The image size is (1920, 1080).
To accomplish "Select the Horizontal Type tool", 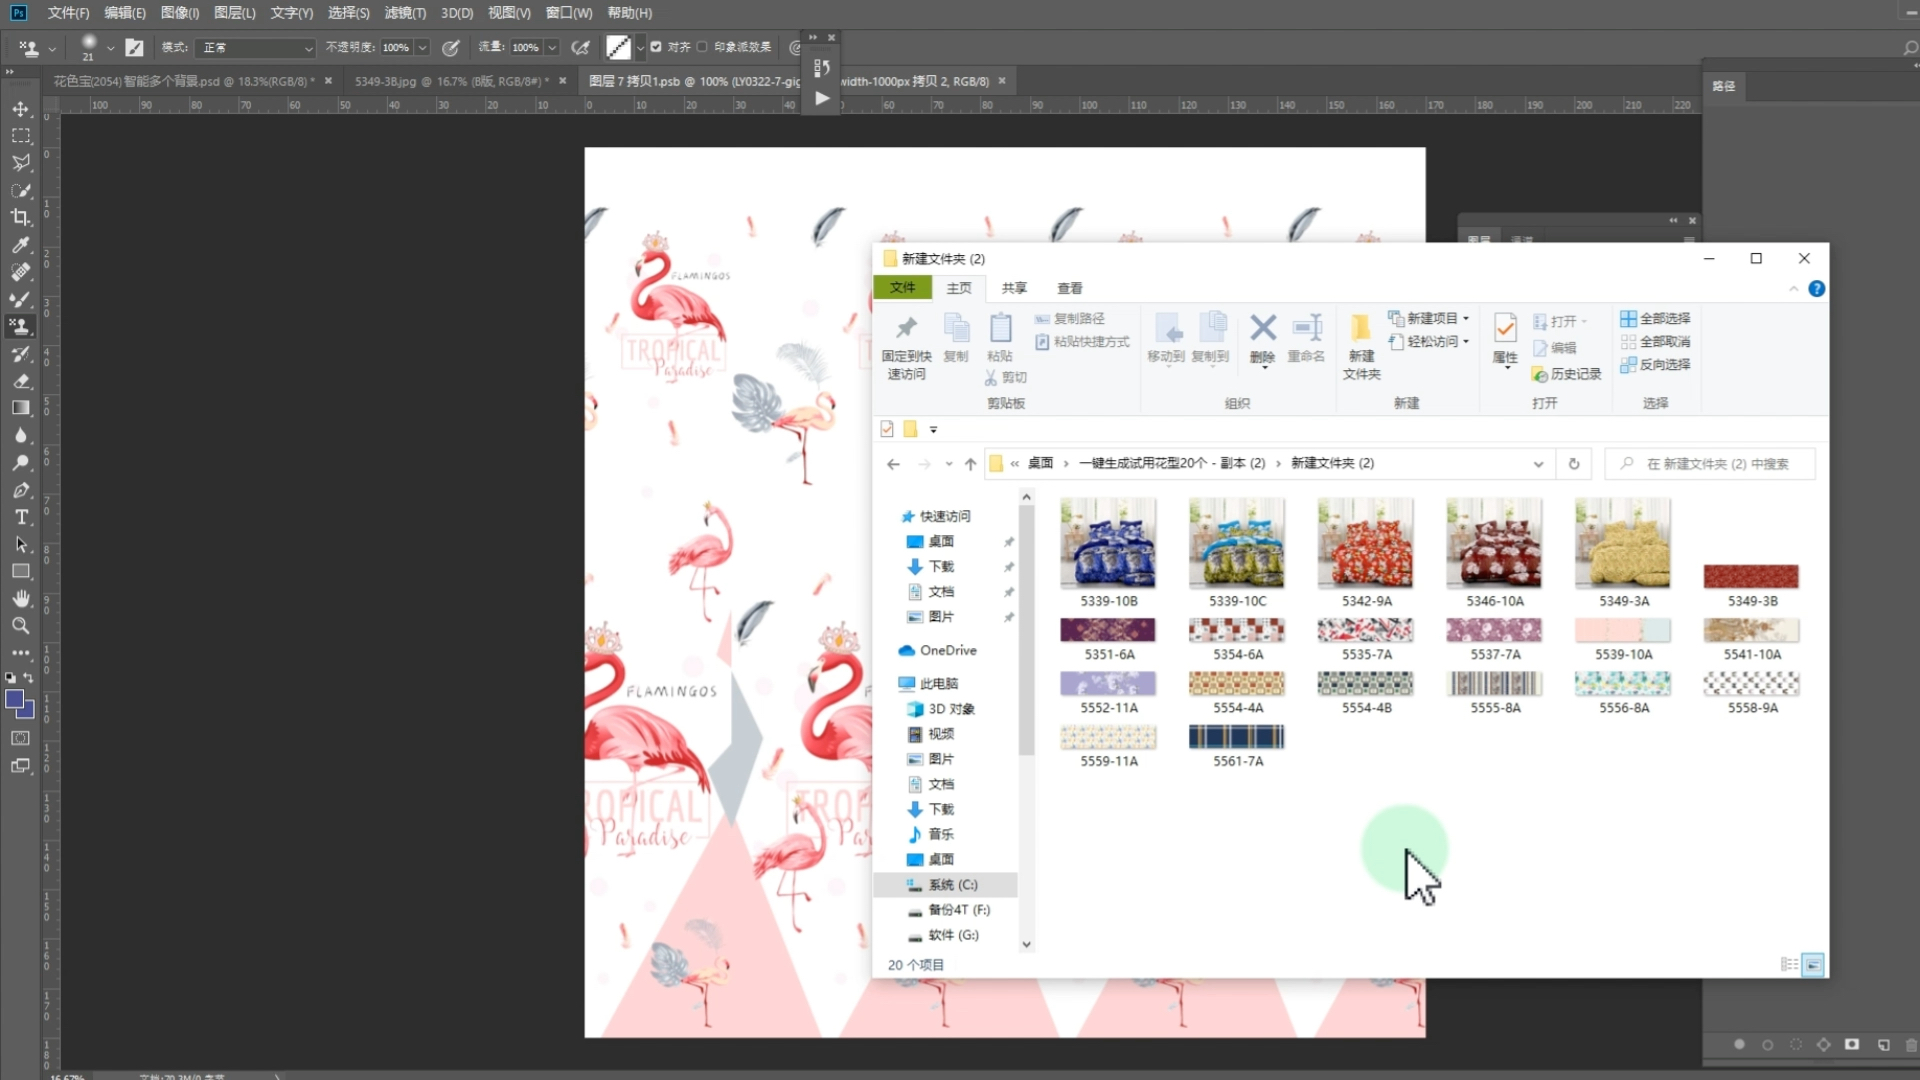I will click(x=20, y=517).
